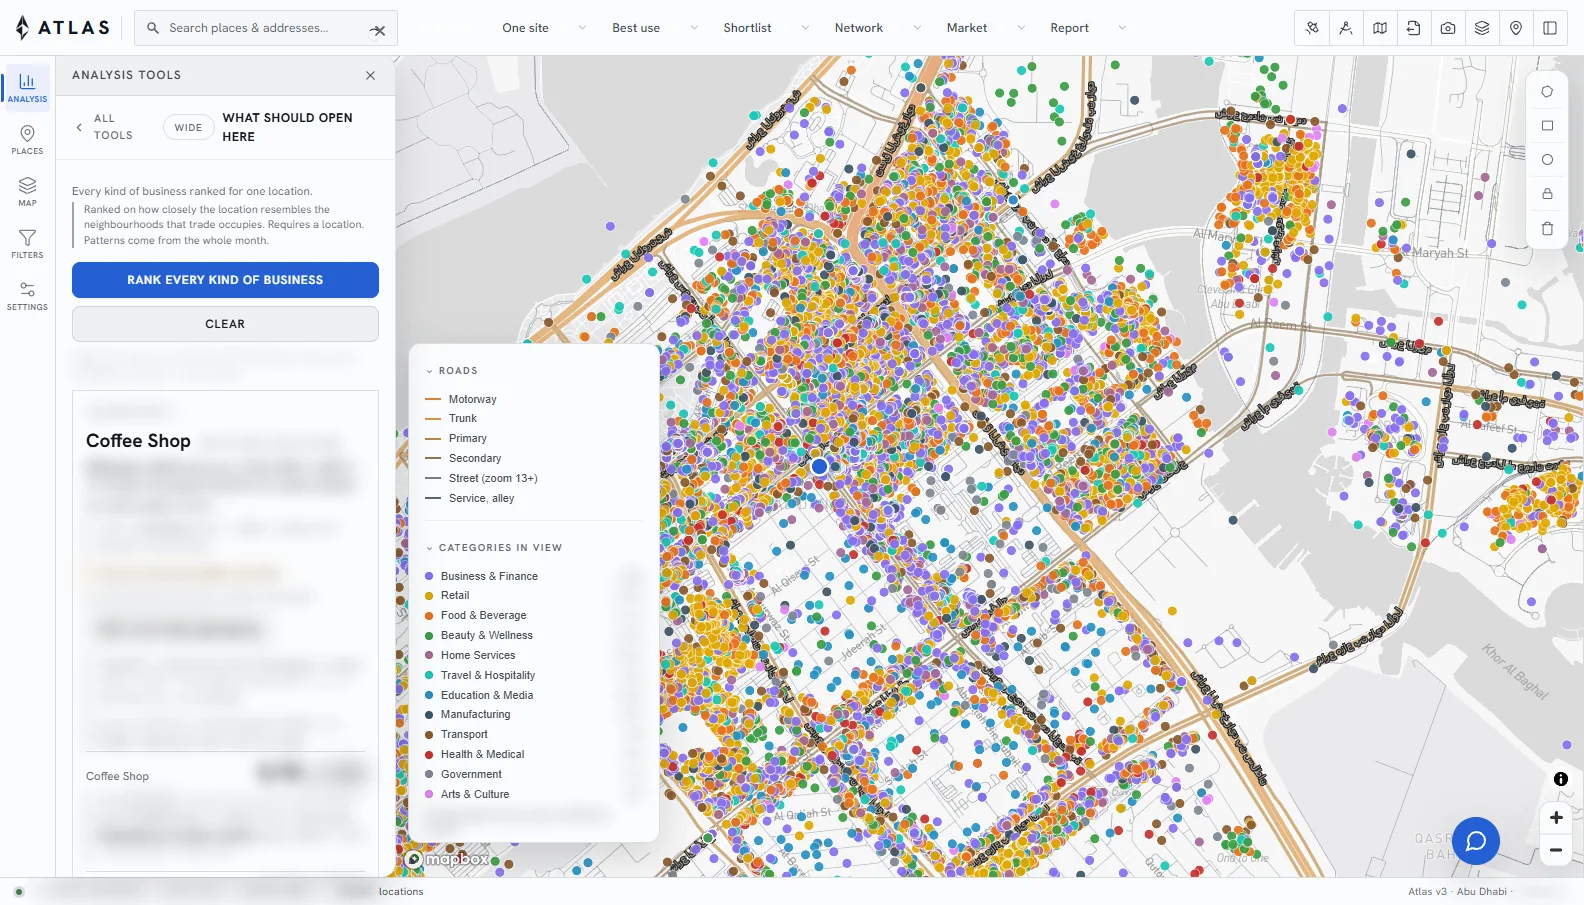Take a snapshot with the camera icon
This screenshot has width=1584, height=905.
click(1448, 28)
